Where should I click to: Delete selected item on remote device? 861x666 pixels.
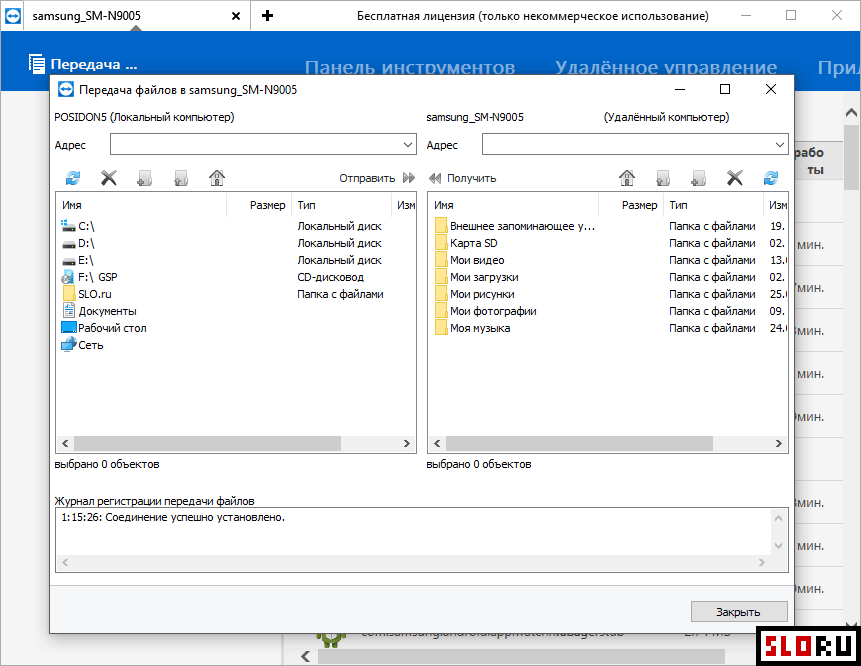coord(735,178)
